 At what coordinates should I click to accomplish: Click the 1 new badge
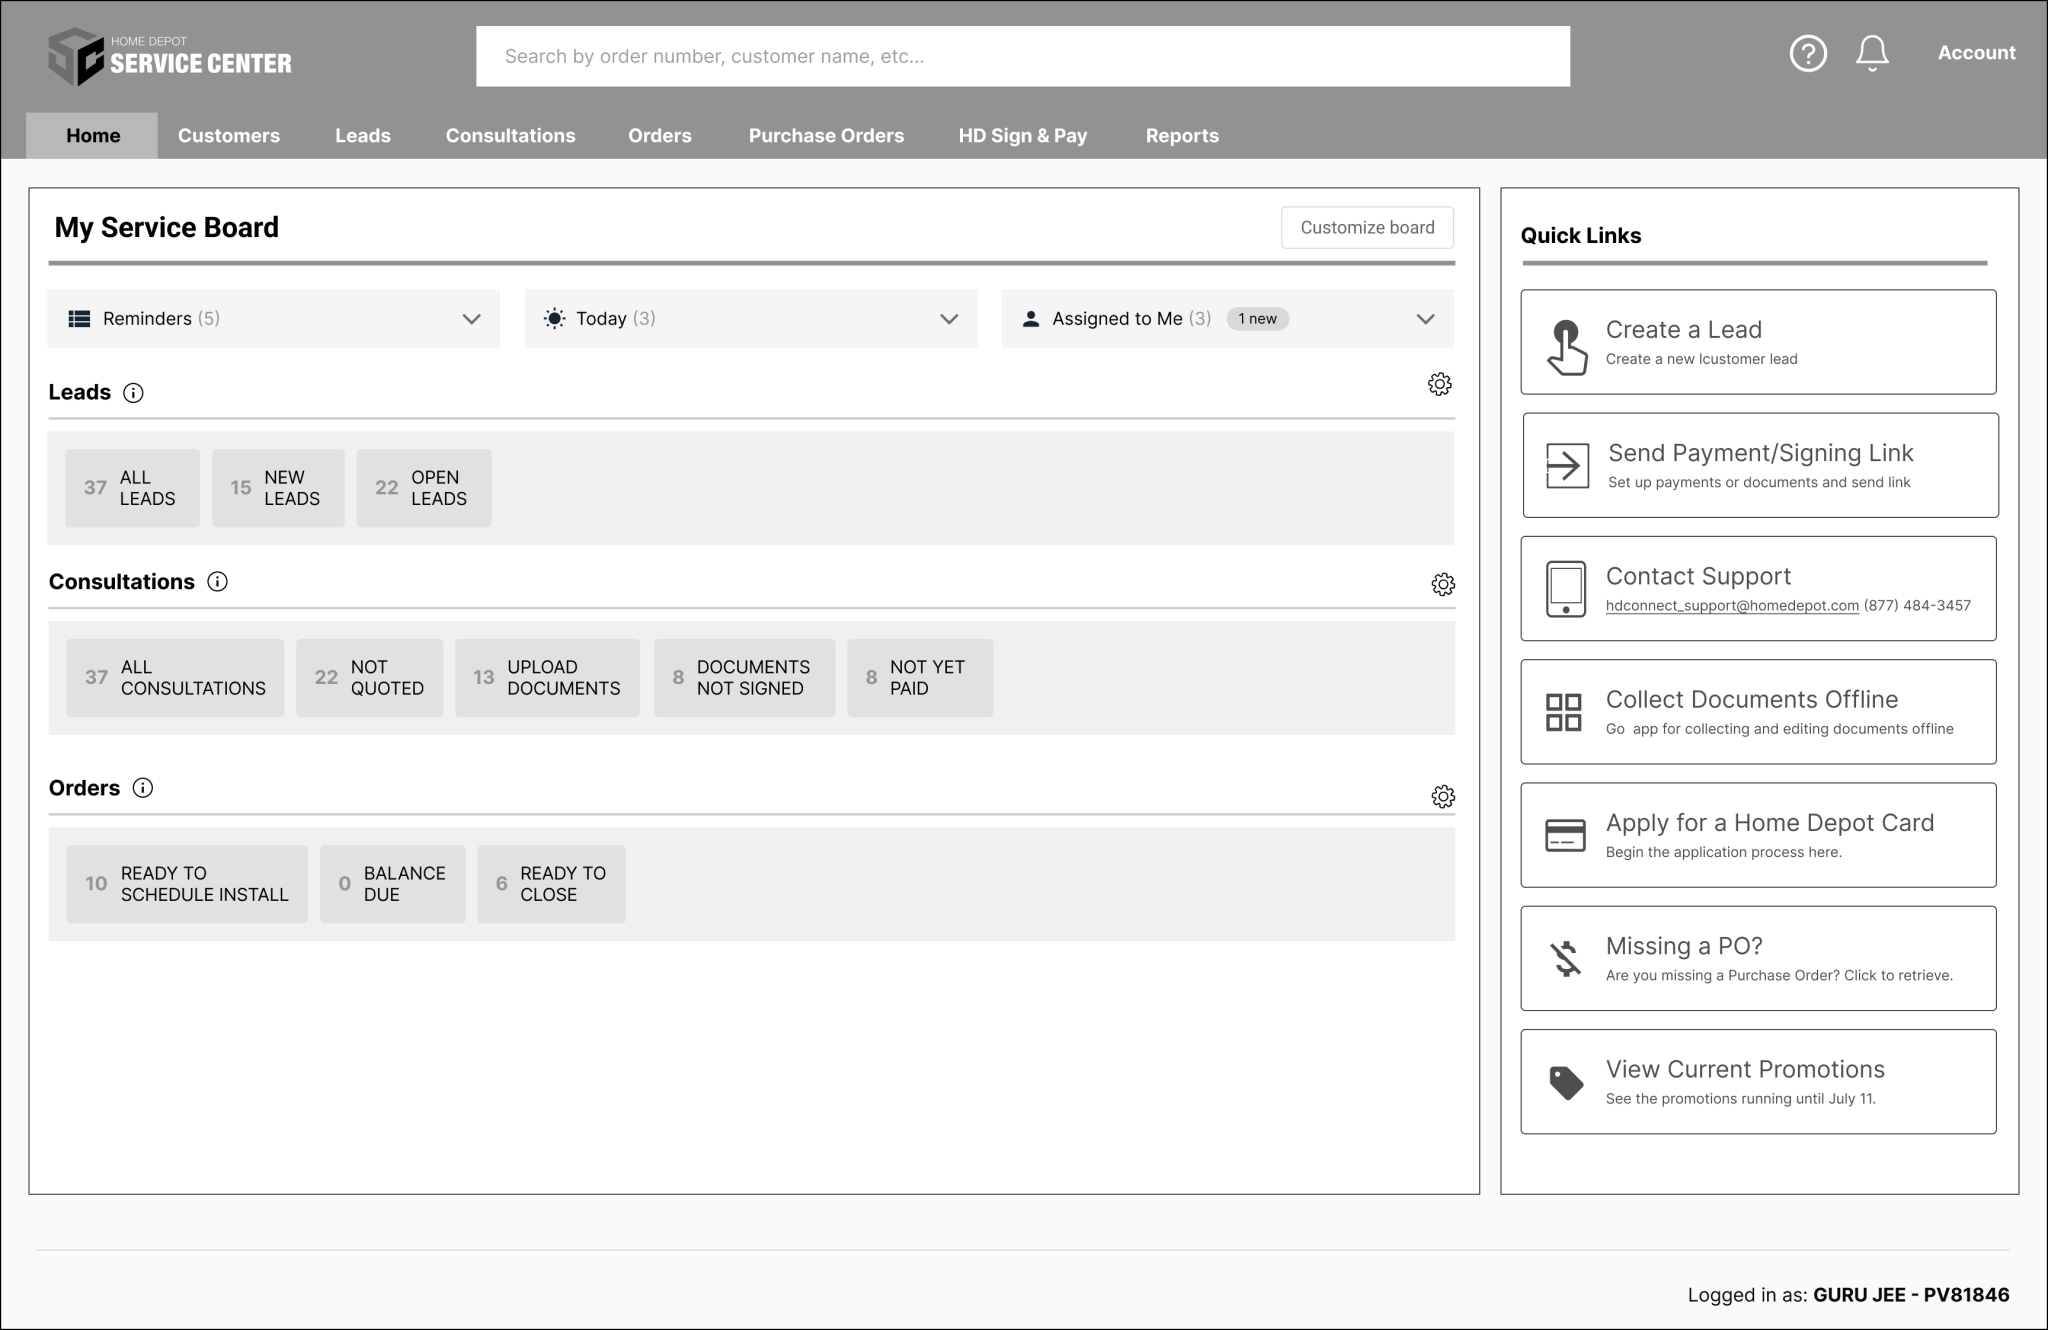click(1257, 319)
